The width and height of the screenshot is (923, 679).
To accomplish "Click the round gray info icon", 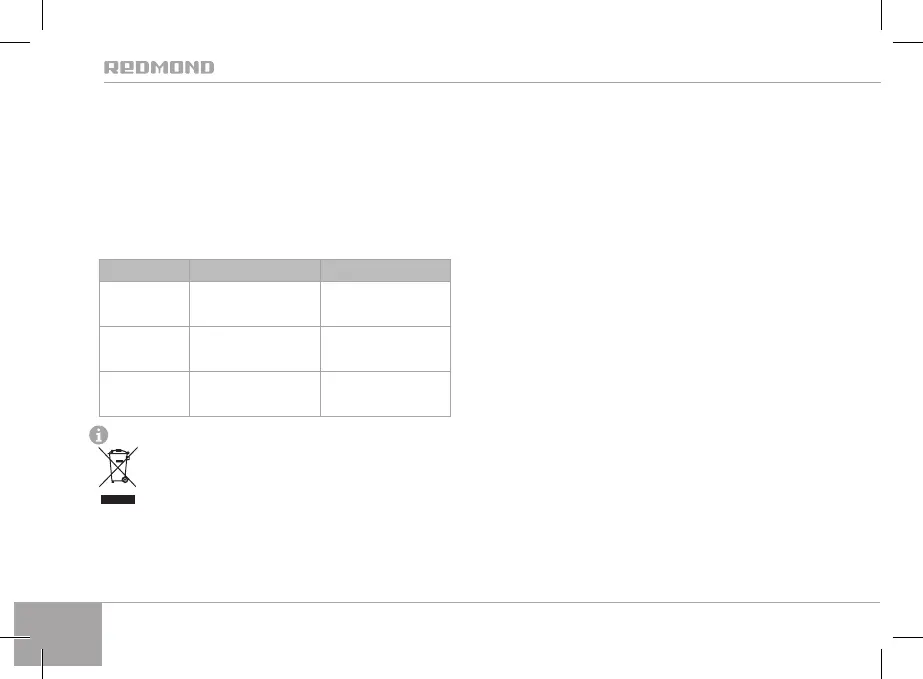I will [98, 435].
